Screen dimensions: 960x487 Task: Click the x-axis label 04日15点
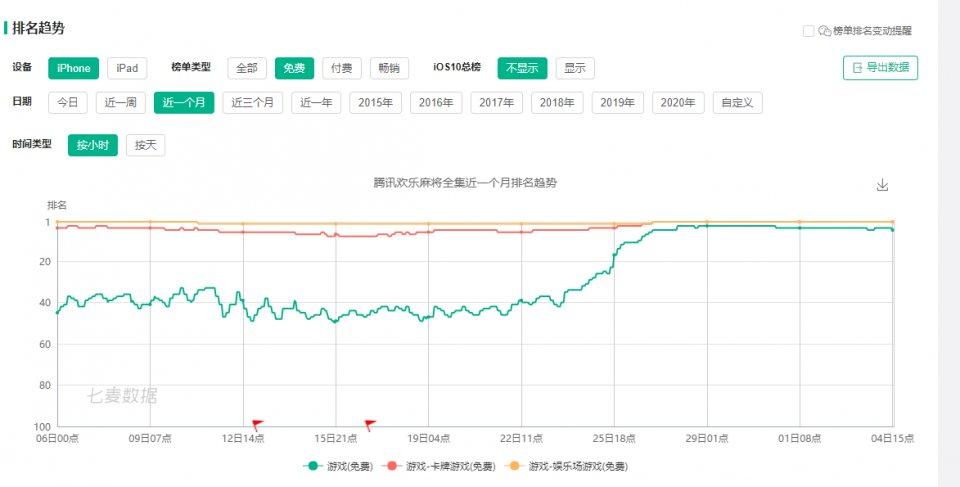(893, 438)
